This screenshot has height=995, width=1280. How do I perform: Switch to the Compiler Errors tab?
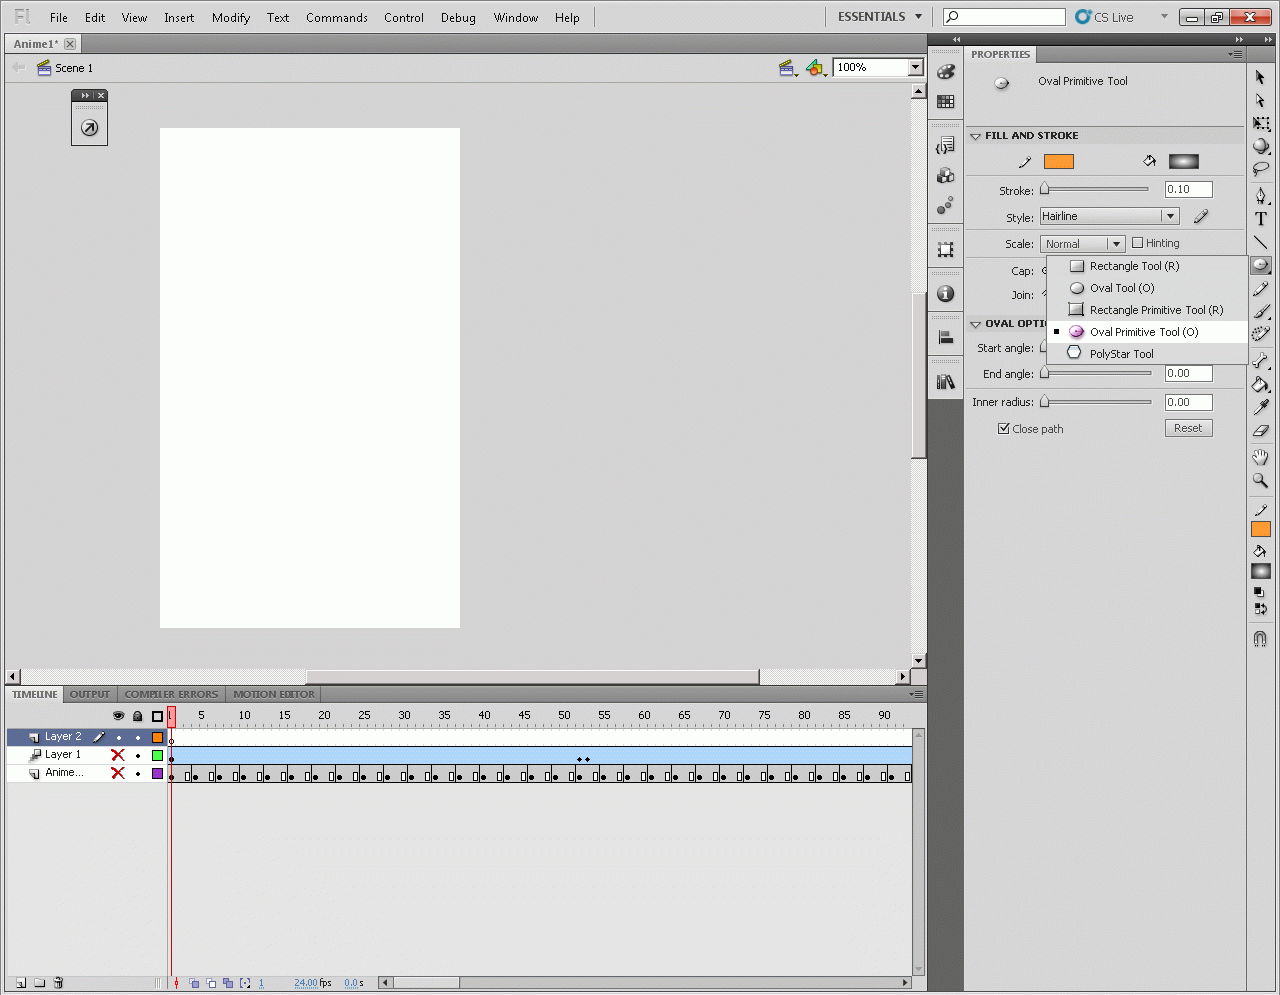pos(171,694)
